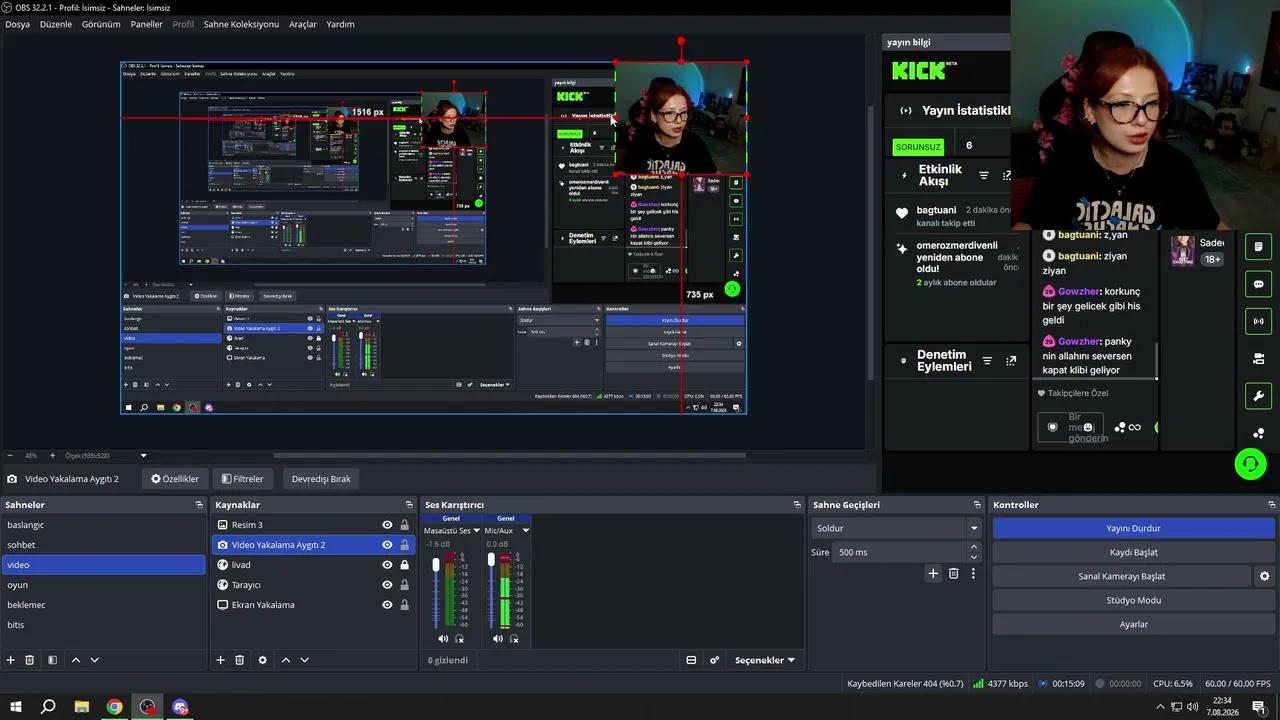Open advanced audio properties gears icon
The height and width of the screenshot is (720, 1280).
click(714, 660)
